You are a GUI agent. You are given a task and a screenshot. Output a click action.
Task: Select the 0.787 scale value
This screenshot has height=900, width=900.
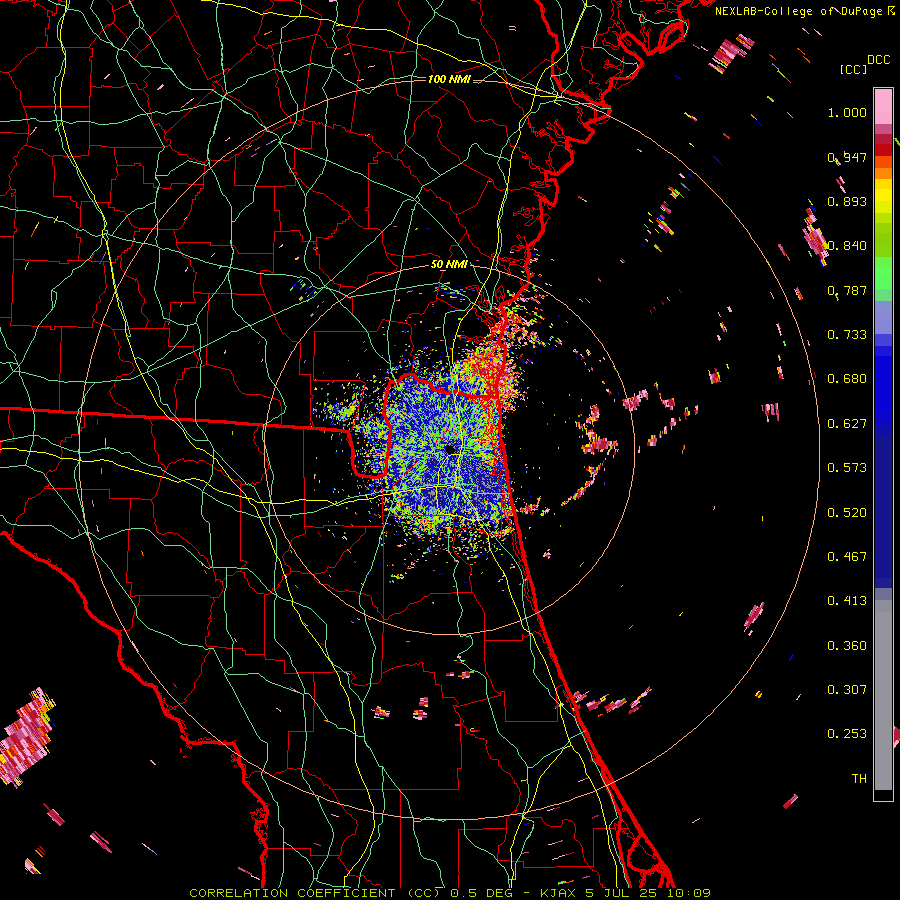847,290
